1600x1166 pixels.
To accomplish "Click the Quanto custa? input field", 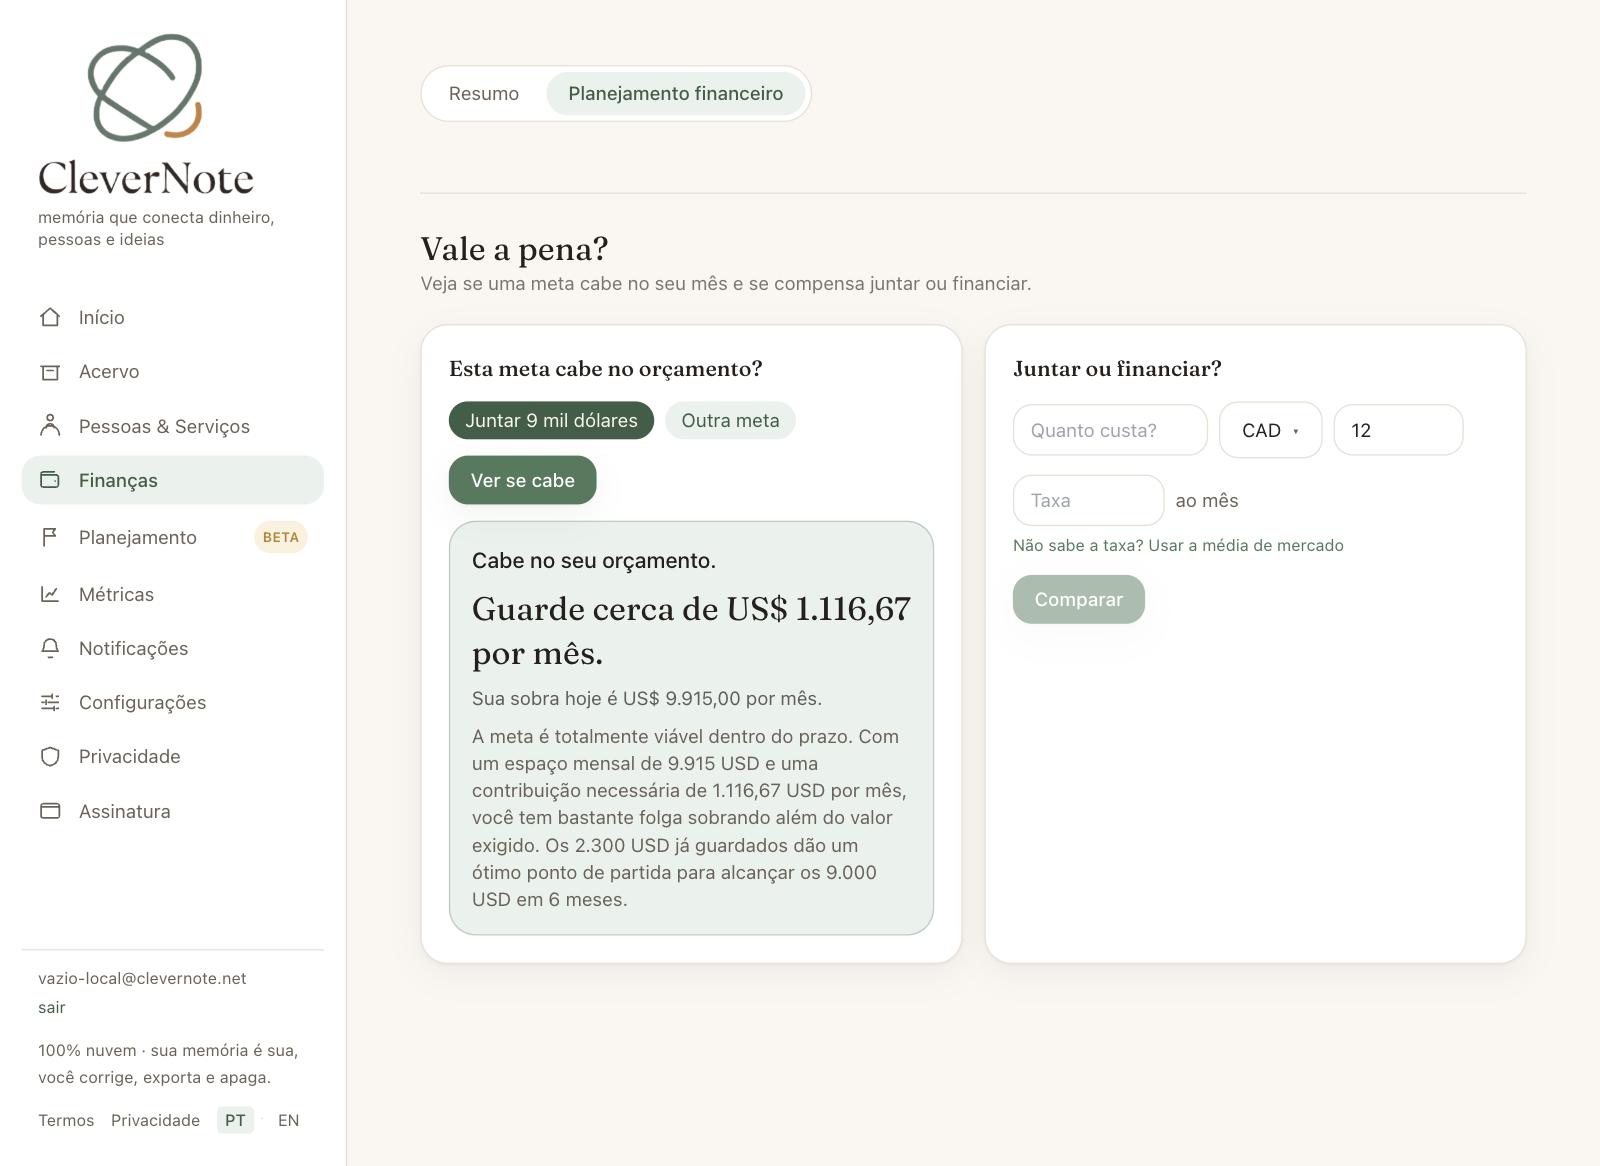I will point(1110,430).
